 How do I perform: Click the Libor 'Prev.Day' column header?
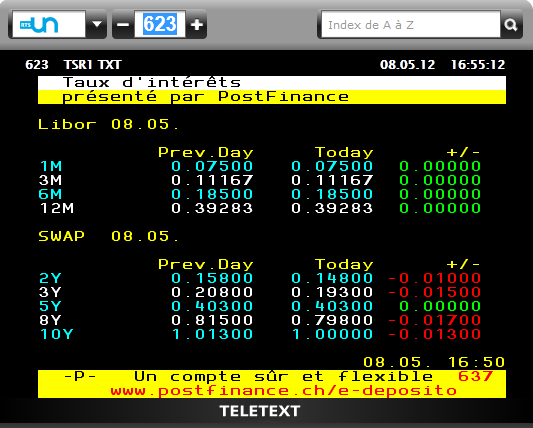pyautogui.click(x=206, y=153)
